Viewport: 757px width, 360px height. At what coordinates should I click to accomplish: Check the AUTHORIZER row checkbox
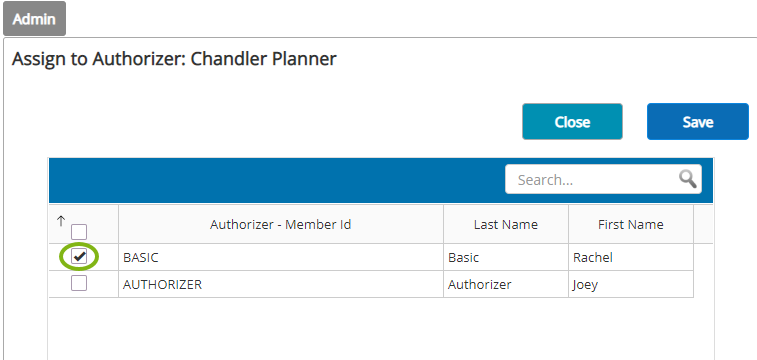79,283
